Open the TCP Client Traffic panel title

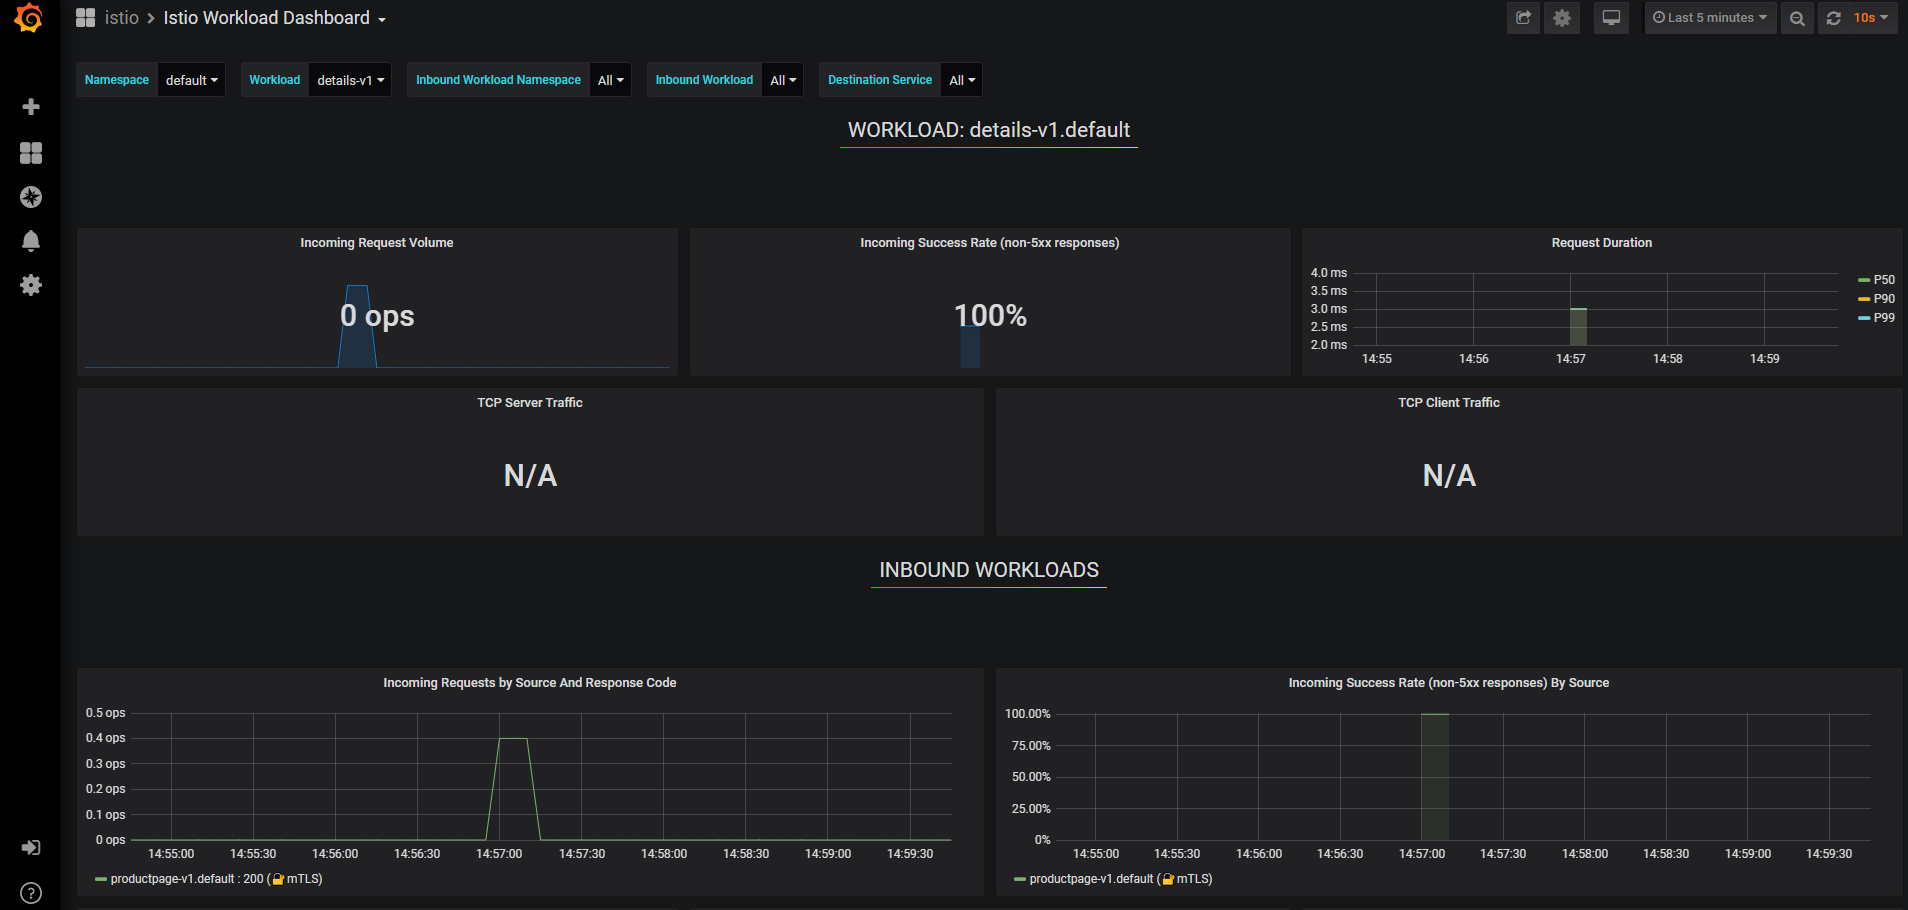(x=1449, y=403)
